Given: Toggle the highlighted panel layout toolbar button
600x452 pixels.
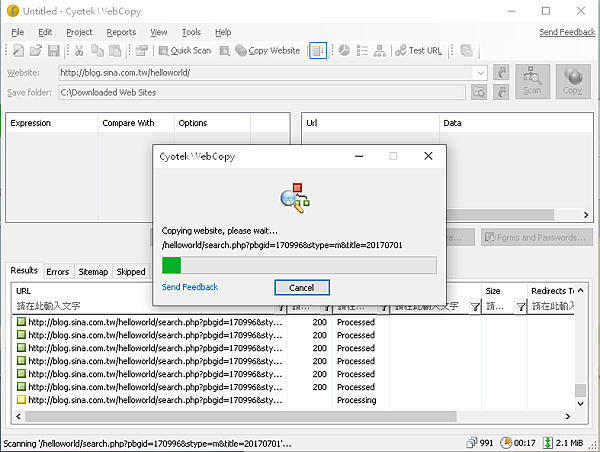Looking at the screenshot, I should coord(317,50).
